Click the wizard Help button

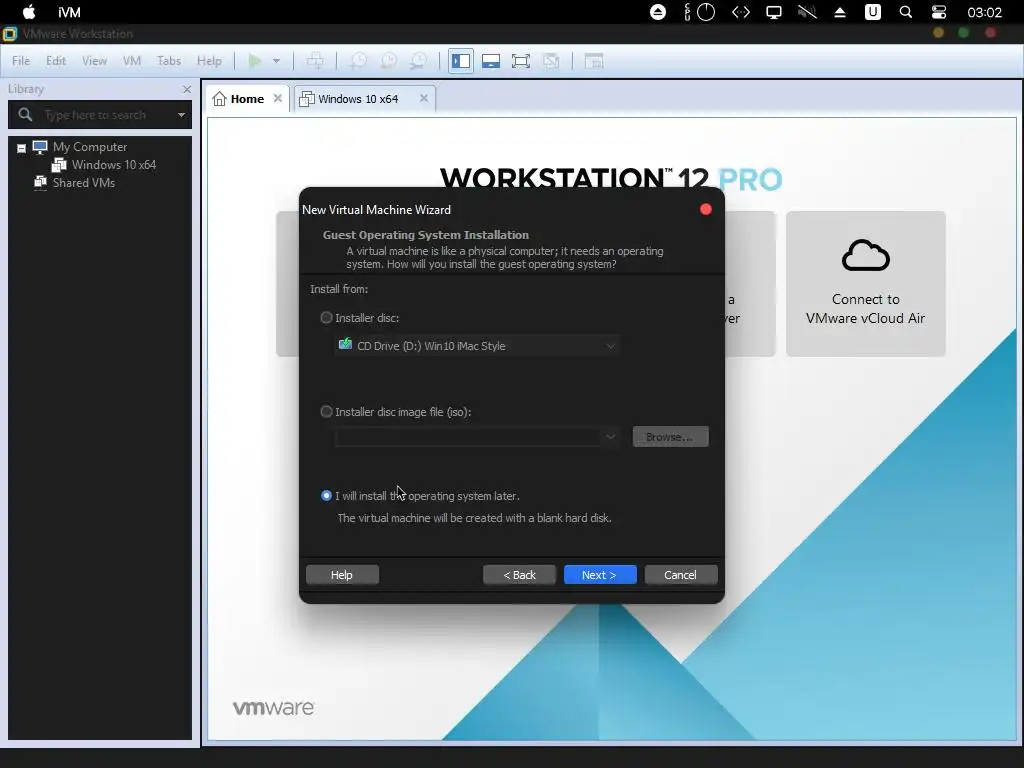coord(342,575)
